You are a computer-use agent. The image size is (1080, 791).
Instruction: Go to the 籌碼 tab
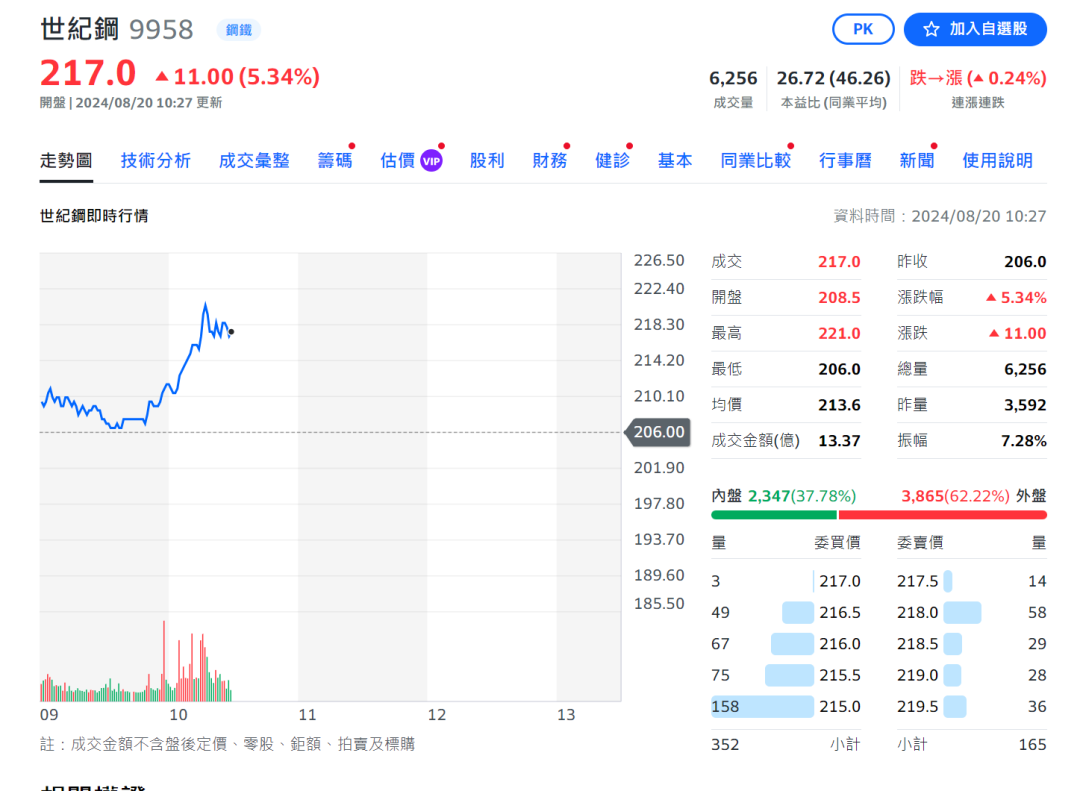point(335,161)
